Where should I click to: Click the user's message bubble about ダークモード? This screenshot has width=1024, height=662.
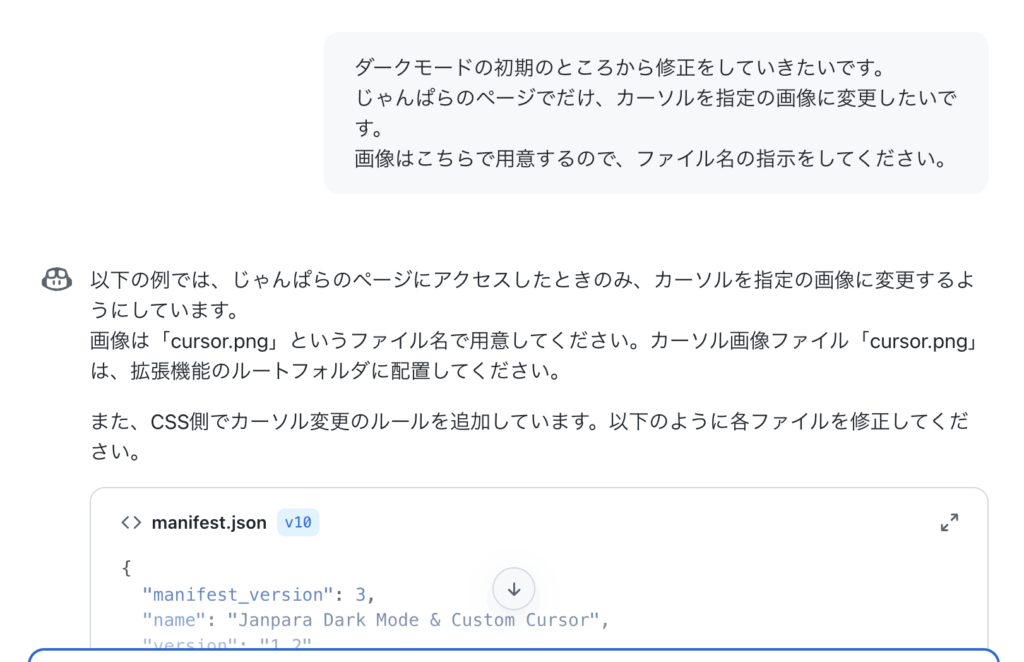point(656,113)
